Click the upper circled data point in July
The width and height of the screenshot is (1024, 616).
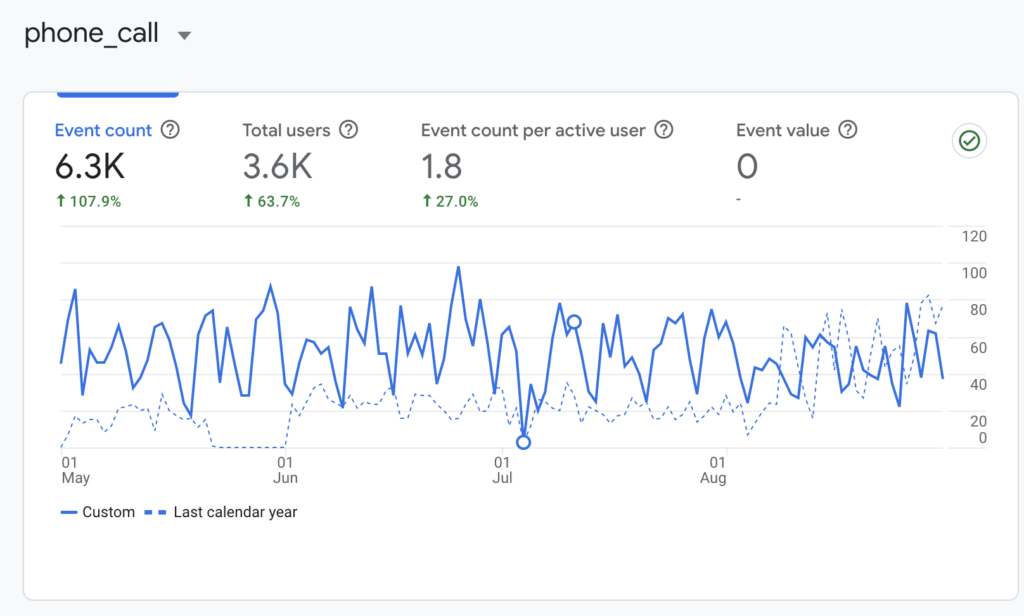pyautogui.click(x=574, y=322)
